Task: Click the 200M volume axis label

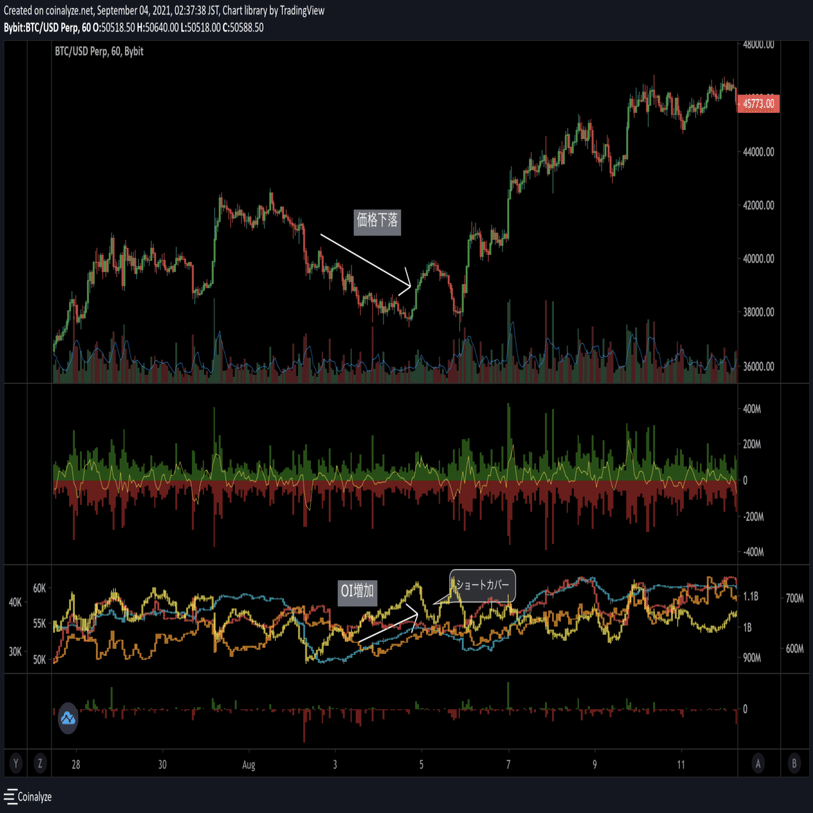Action: tap(752, 444)
